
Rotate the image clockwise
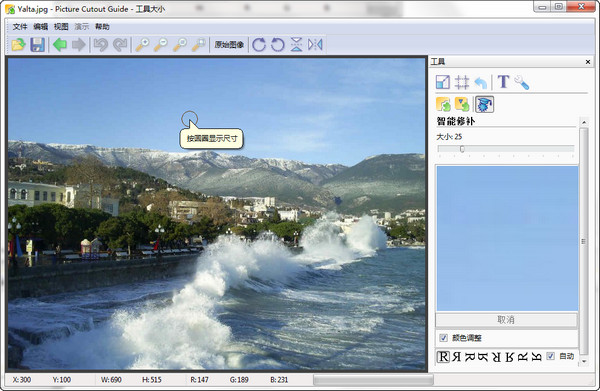point(259,45)
